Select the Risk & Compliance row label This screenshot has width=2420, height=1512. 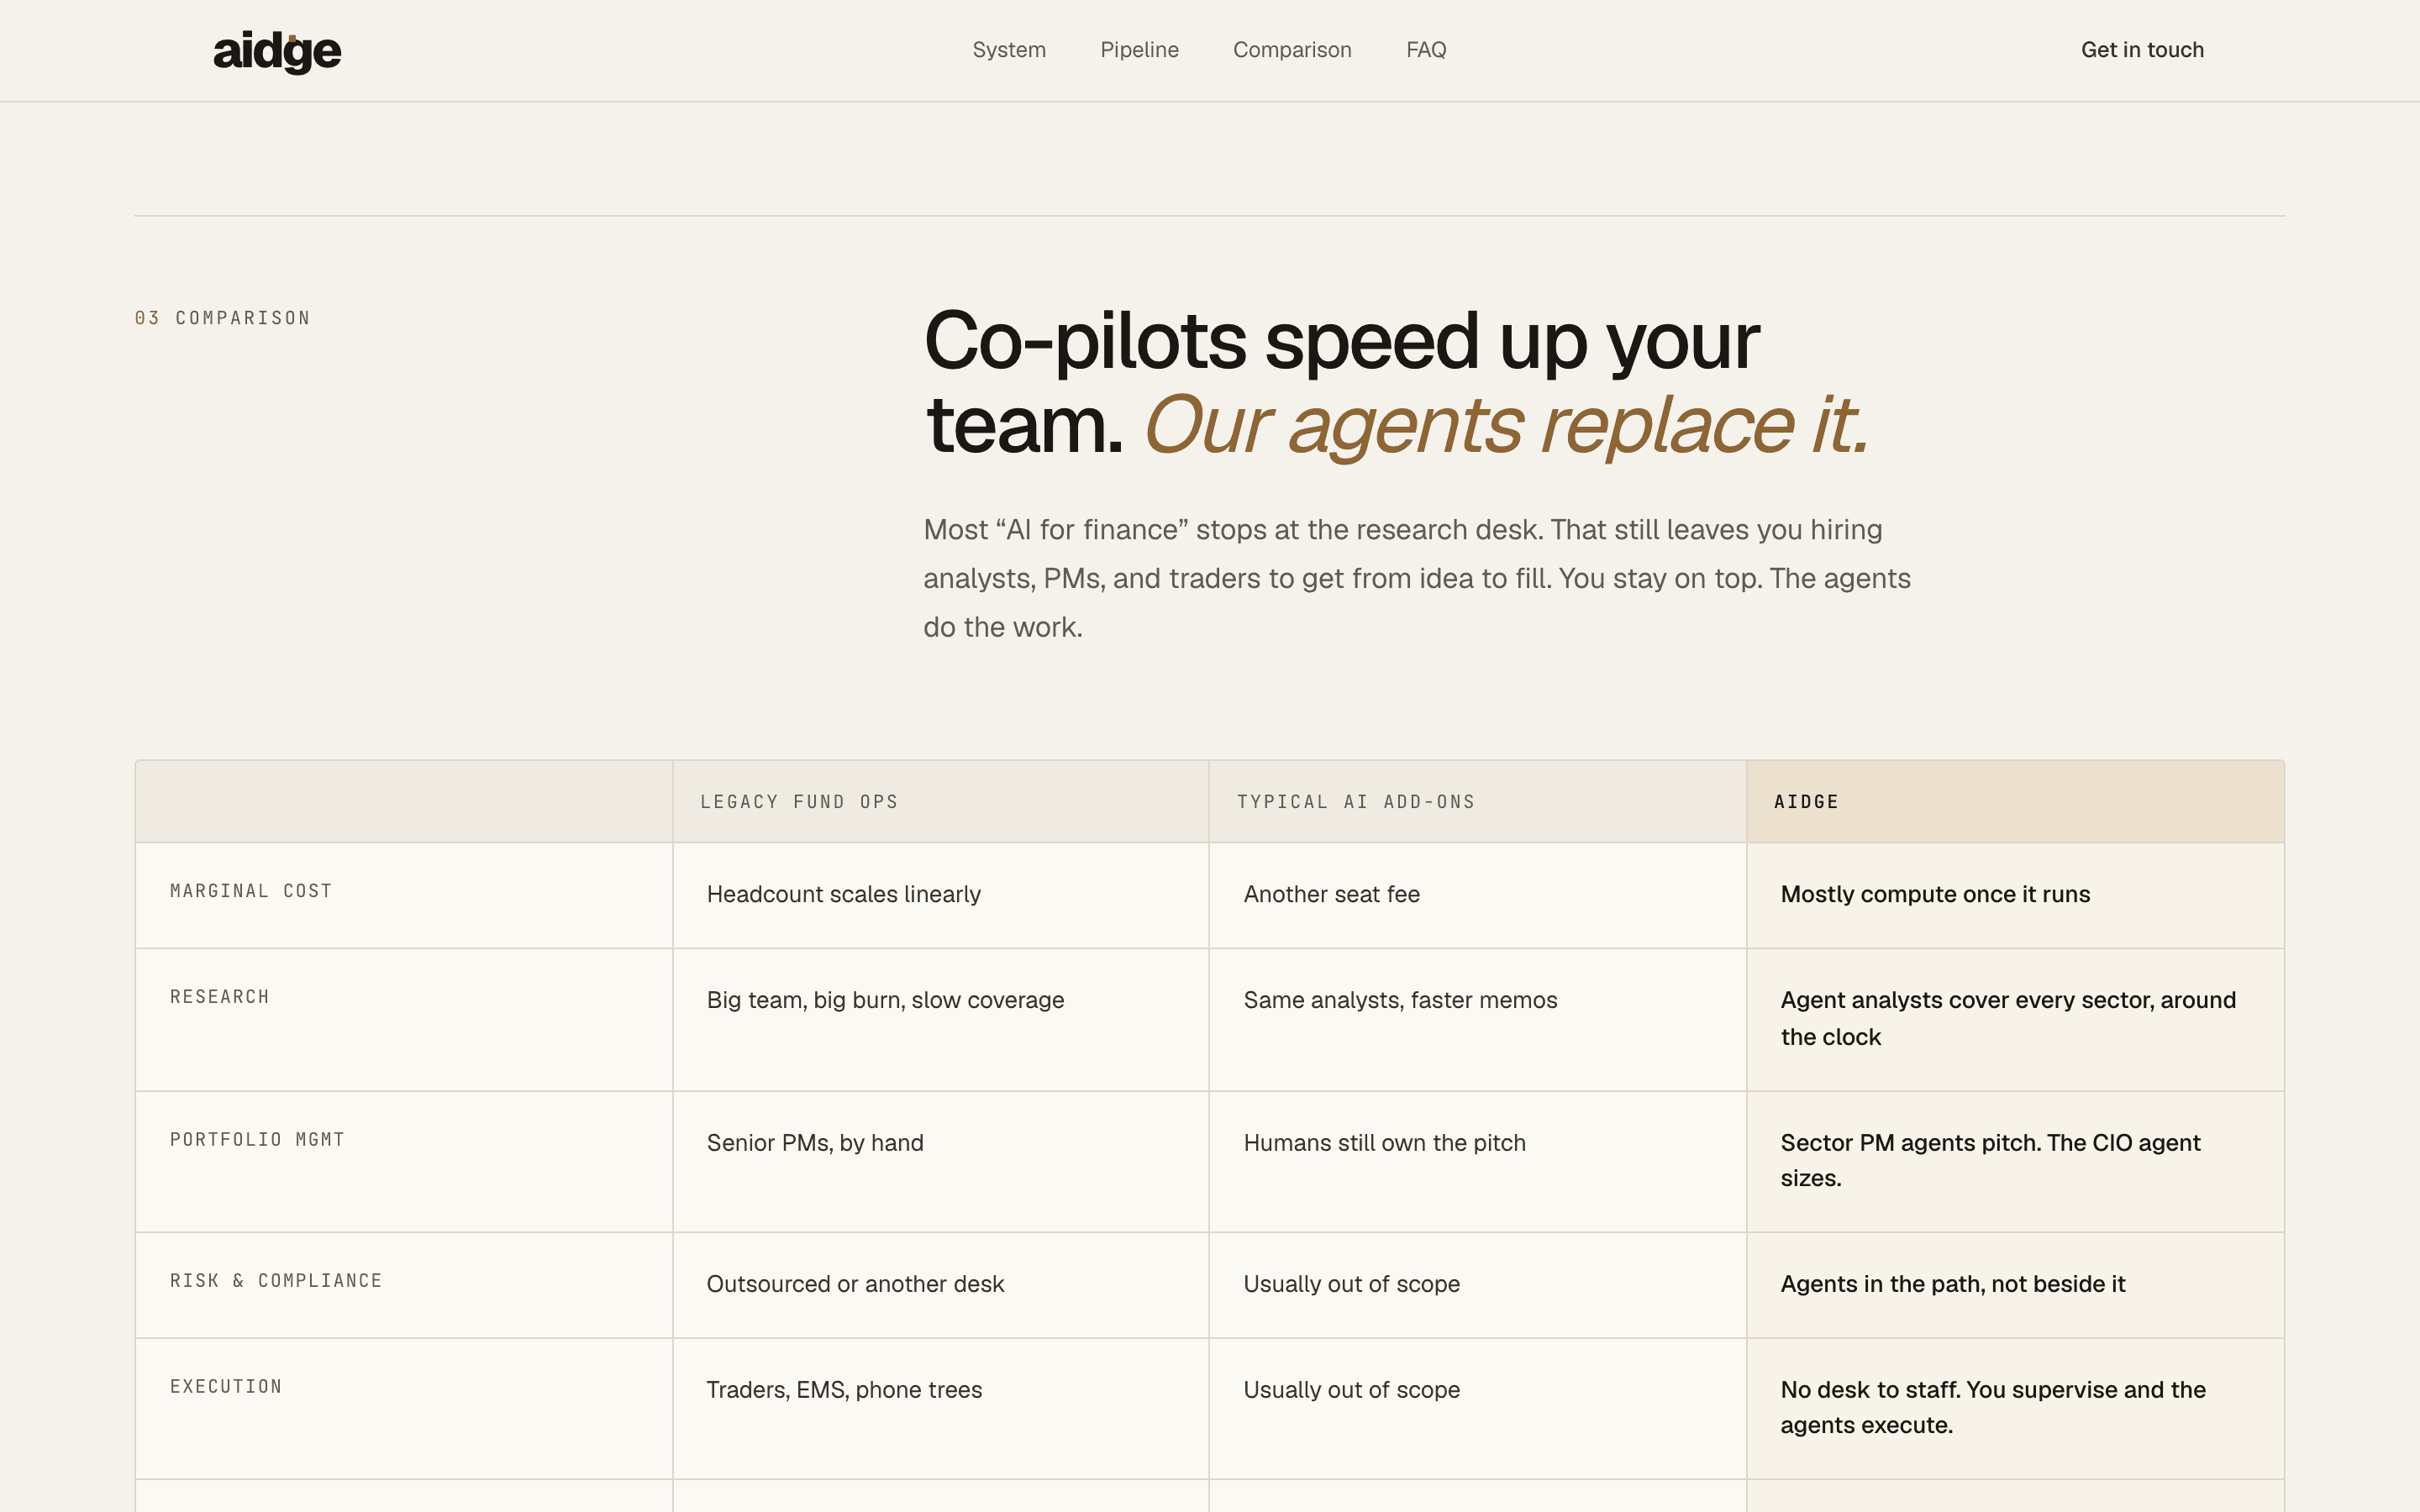pyautogui.click(x=276, y=1281)
